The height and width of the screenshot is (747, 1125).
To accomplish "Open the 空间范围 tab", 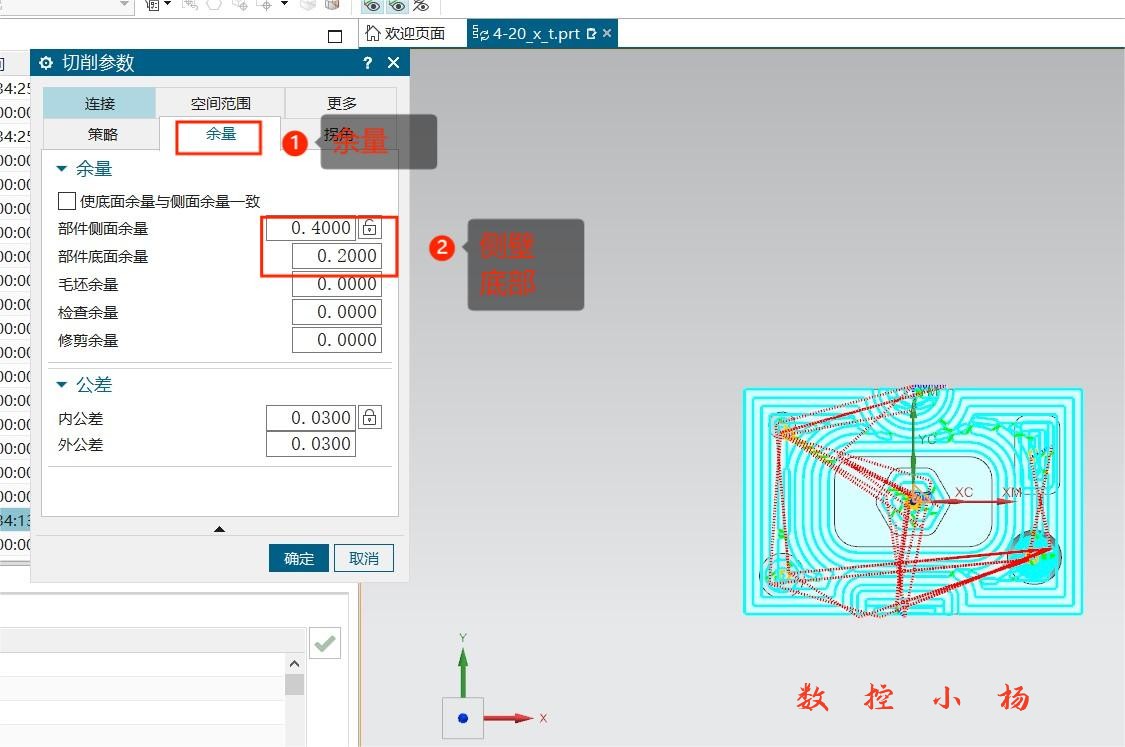I will point(220,103).
